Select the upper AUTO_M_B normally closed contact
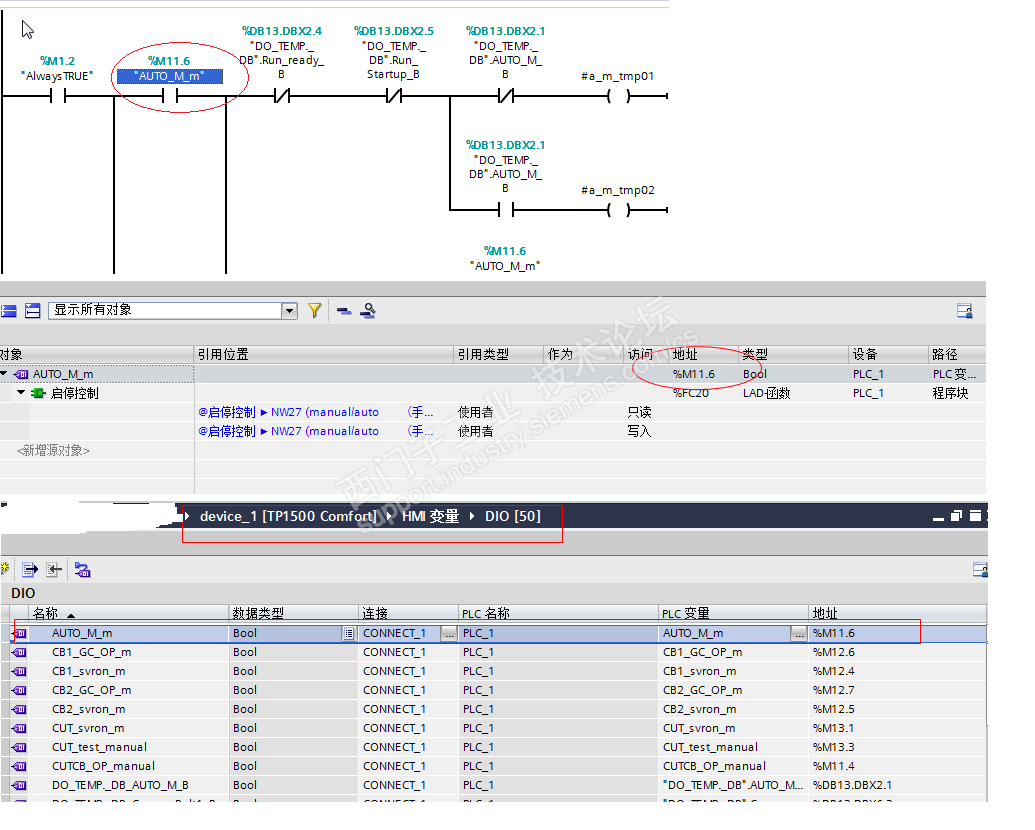The image size is (1035, 830). [506, 96]
